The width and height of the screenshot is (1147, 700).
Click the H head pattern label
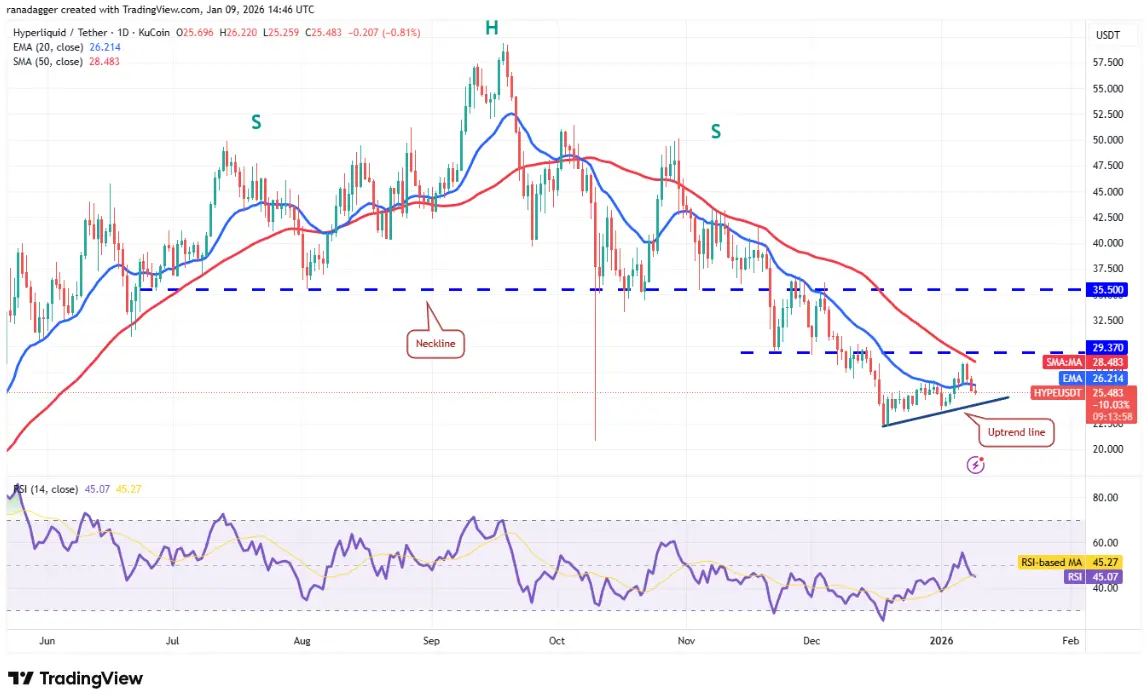tap(492, 29)
